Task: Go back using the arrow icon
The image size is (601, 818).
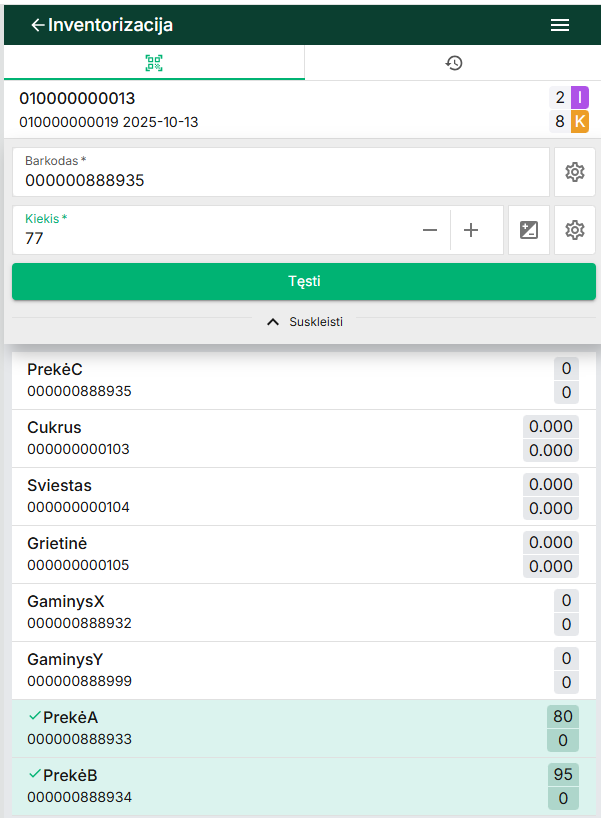Action: (38, 25)
